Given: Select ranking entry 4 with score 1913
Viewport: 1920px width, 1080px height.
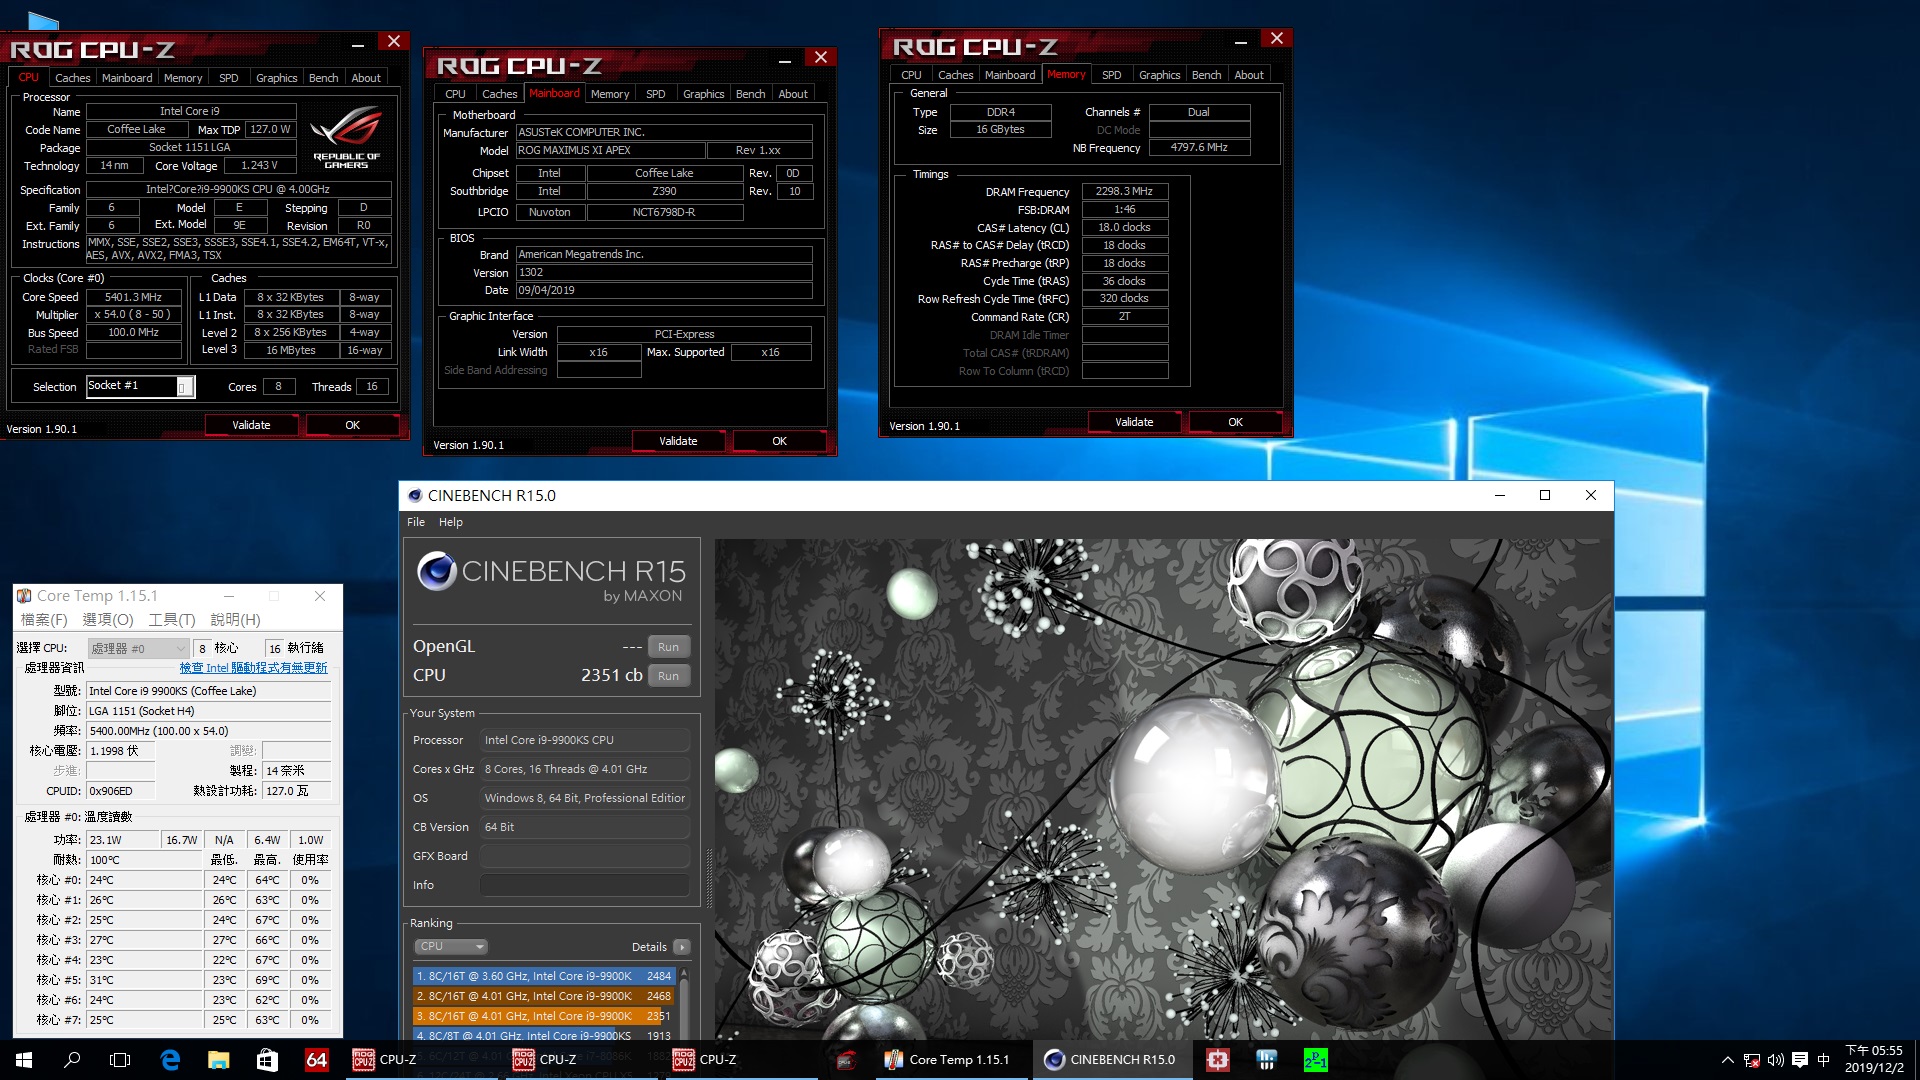Looking at the screenshot, I should click(x=543, y=1036).
